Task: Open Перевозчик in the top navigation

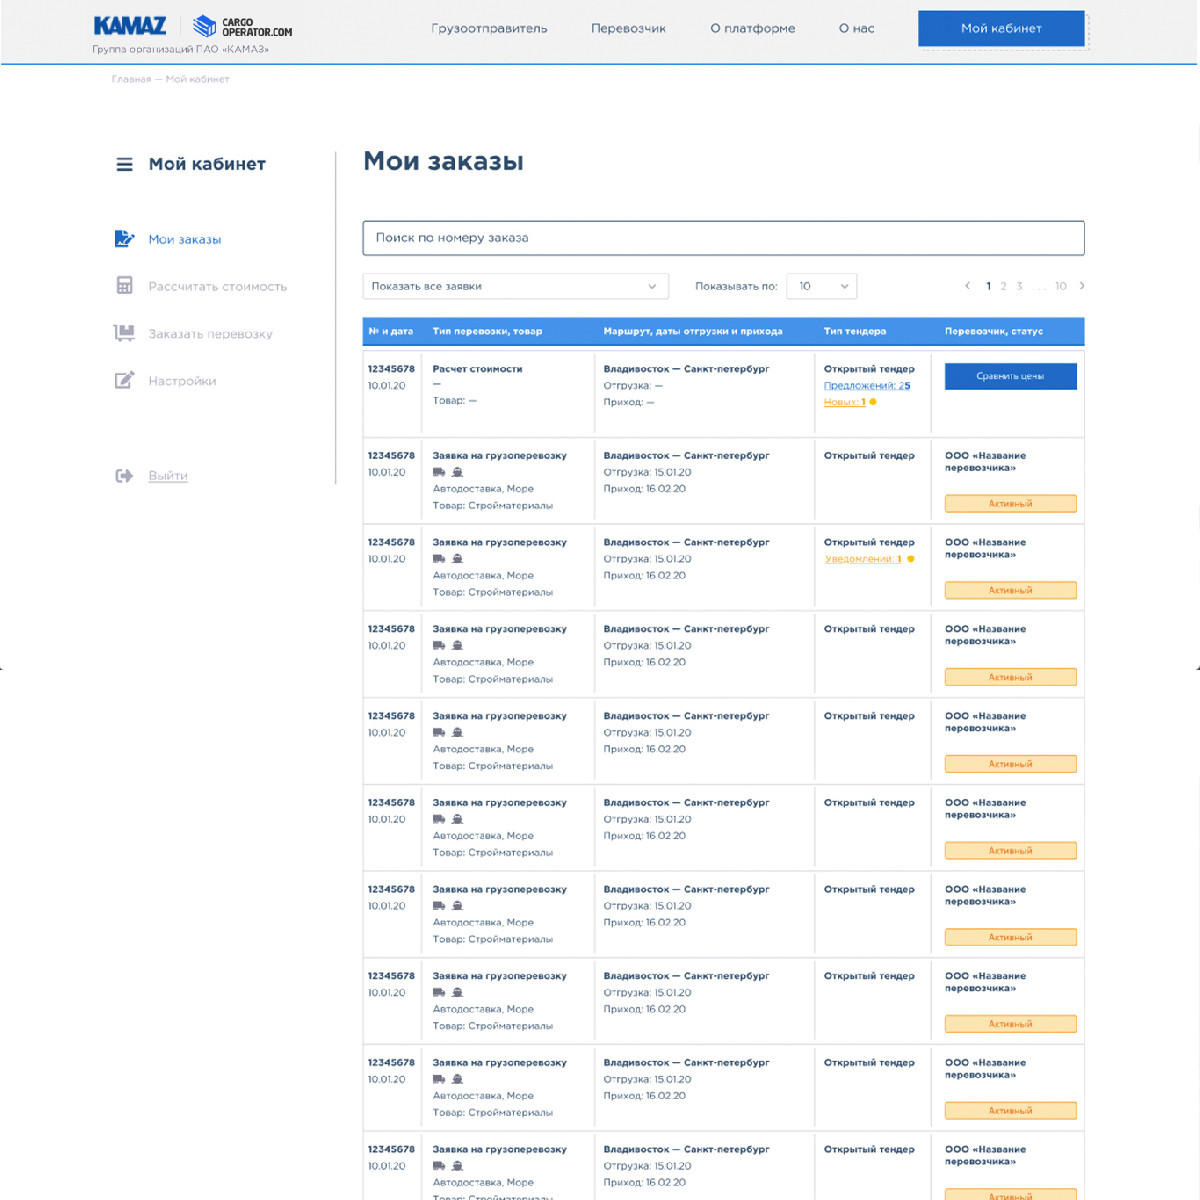Action: coord(628,28)
